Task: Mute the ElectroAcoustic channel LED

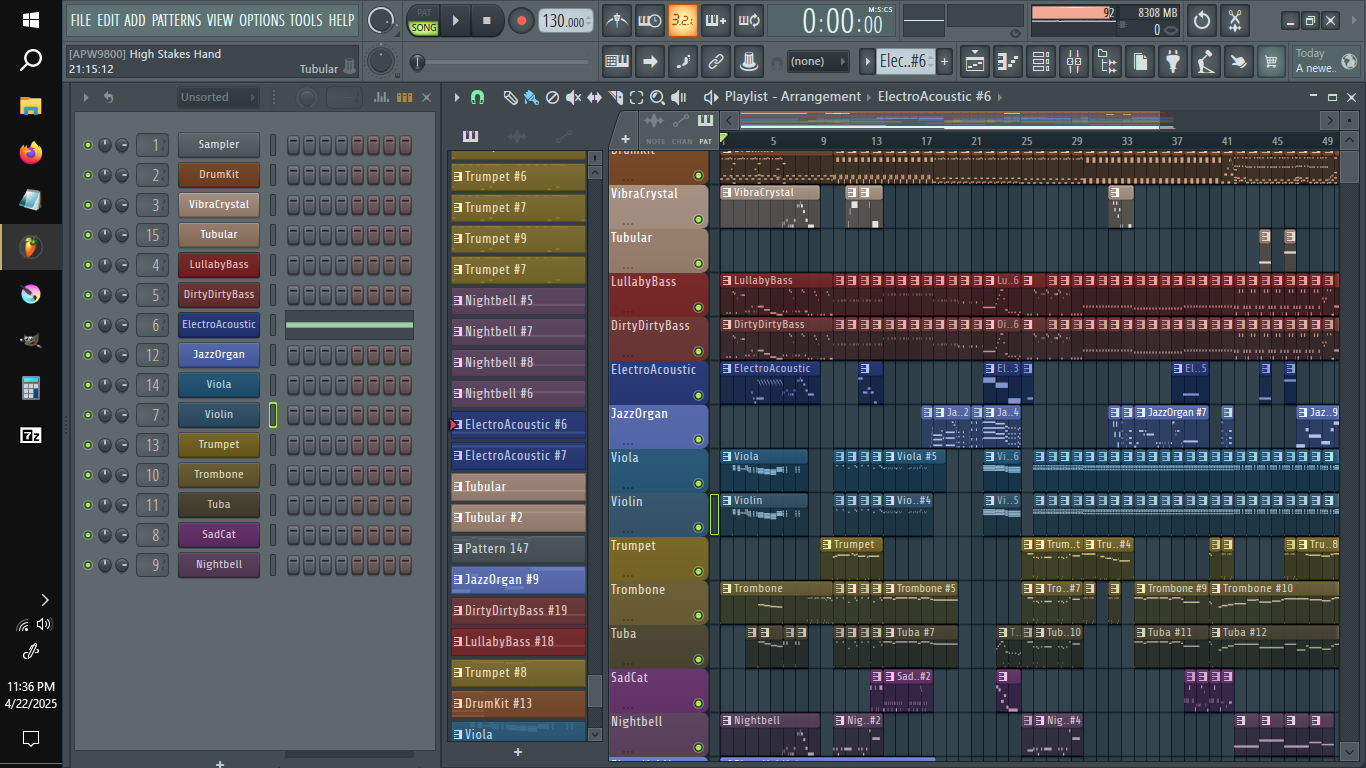Action: (88, 325)
